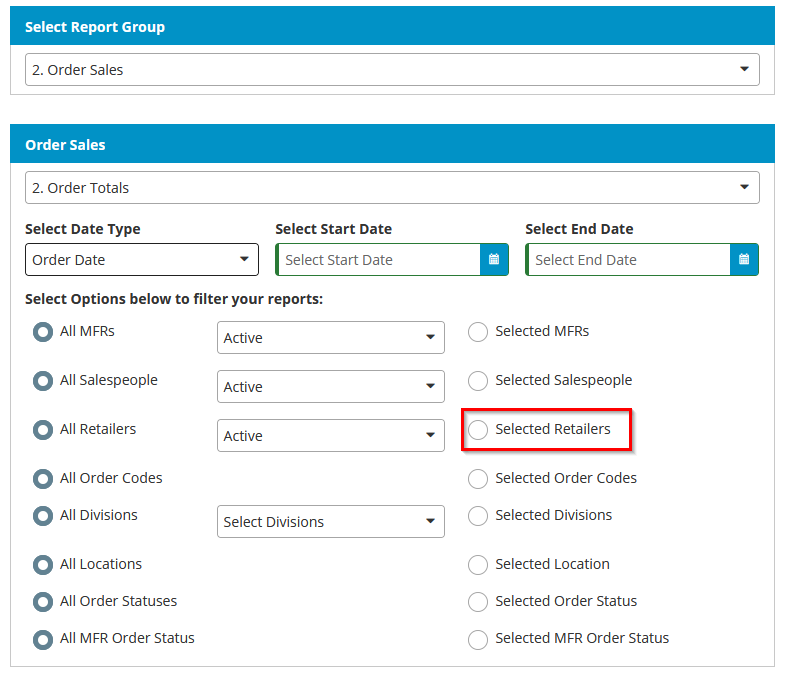Viewport: 791px width, 679px height.
Task: Expand the Order Date type dropdown
Action: [142, 260]
